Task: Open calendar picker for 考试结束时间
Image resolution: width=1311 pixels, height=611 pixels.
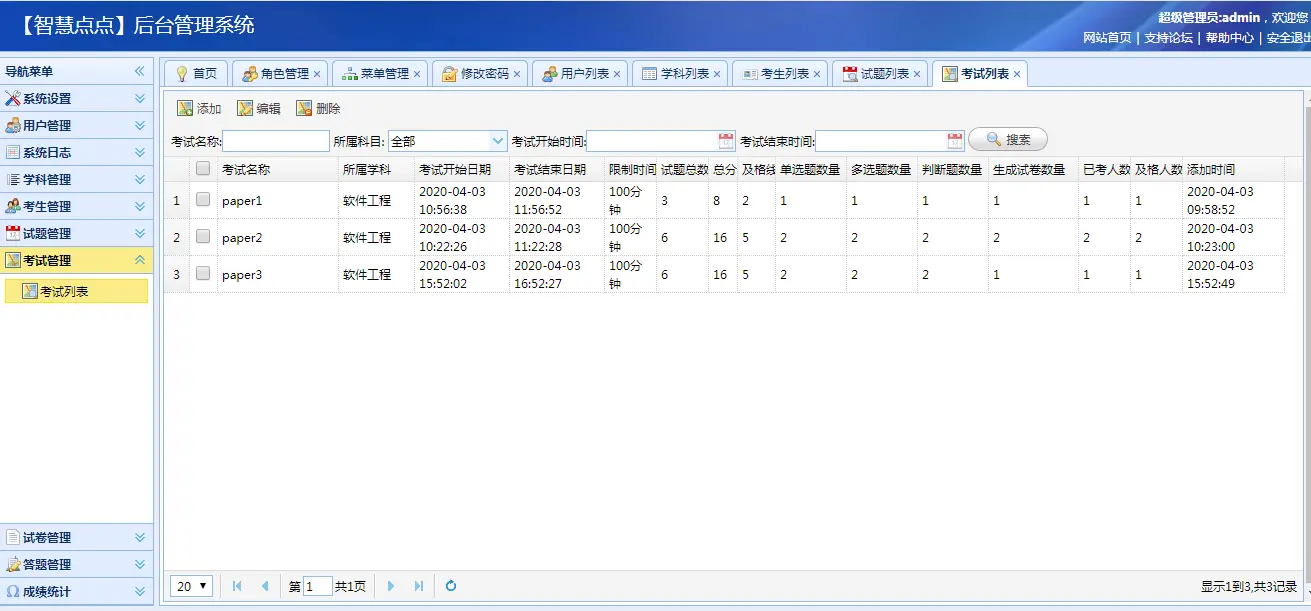Action: 955,141
